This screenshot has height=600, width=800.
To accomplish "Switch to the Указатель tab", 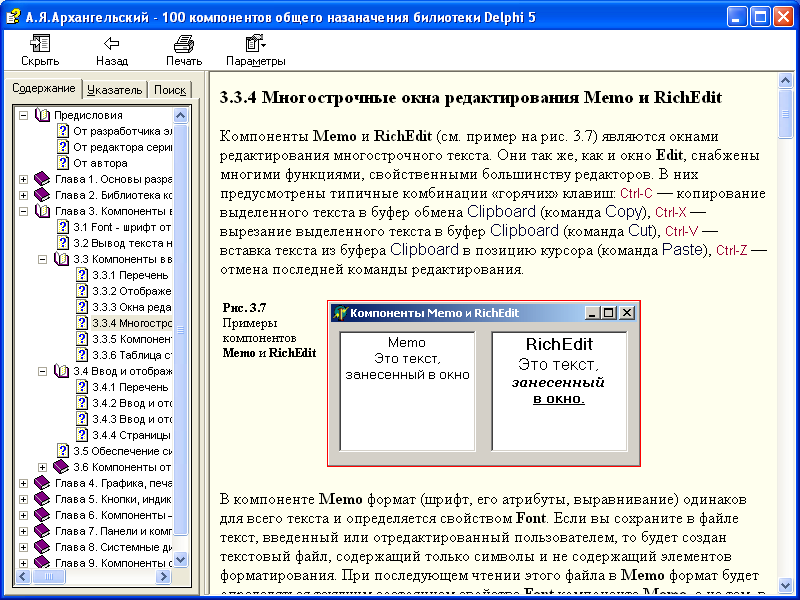I will [114, 90].
